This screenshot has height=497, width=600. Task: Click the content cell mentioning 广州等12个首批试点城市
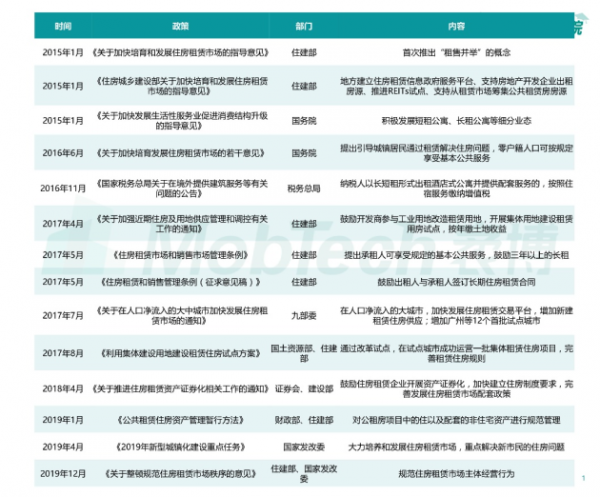tap(456, 316)
